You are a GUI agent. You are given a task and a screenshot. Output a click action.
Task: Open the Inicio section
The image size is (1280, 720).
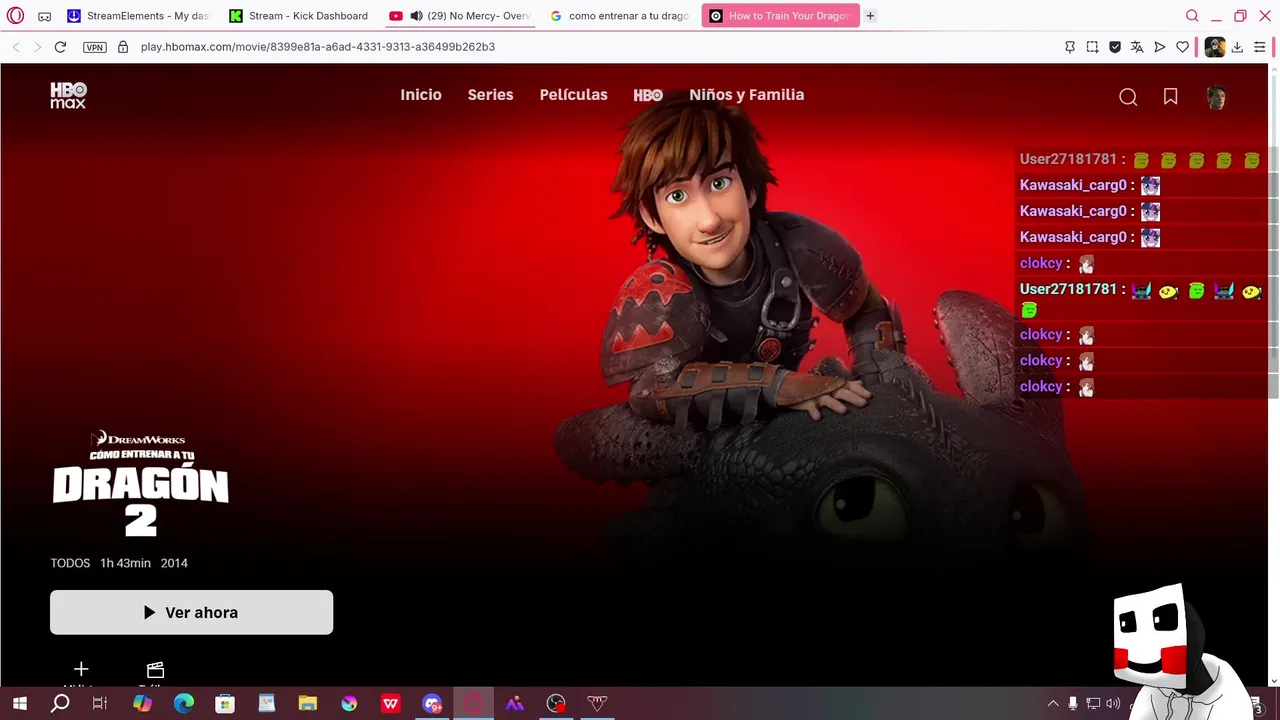(421, 95)
